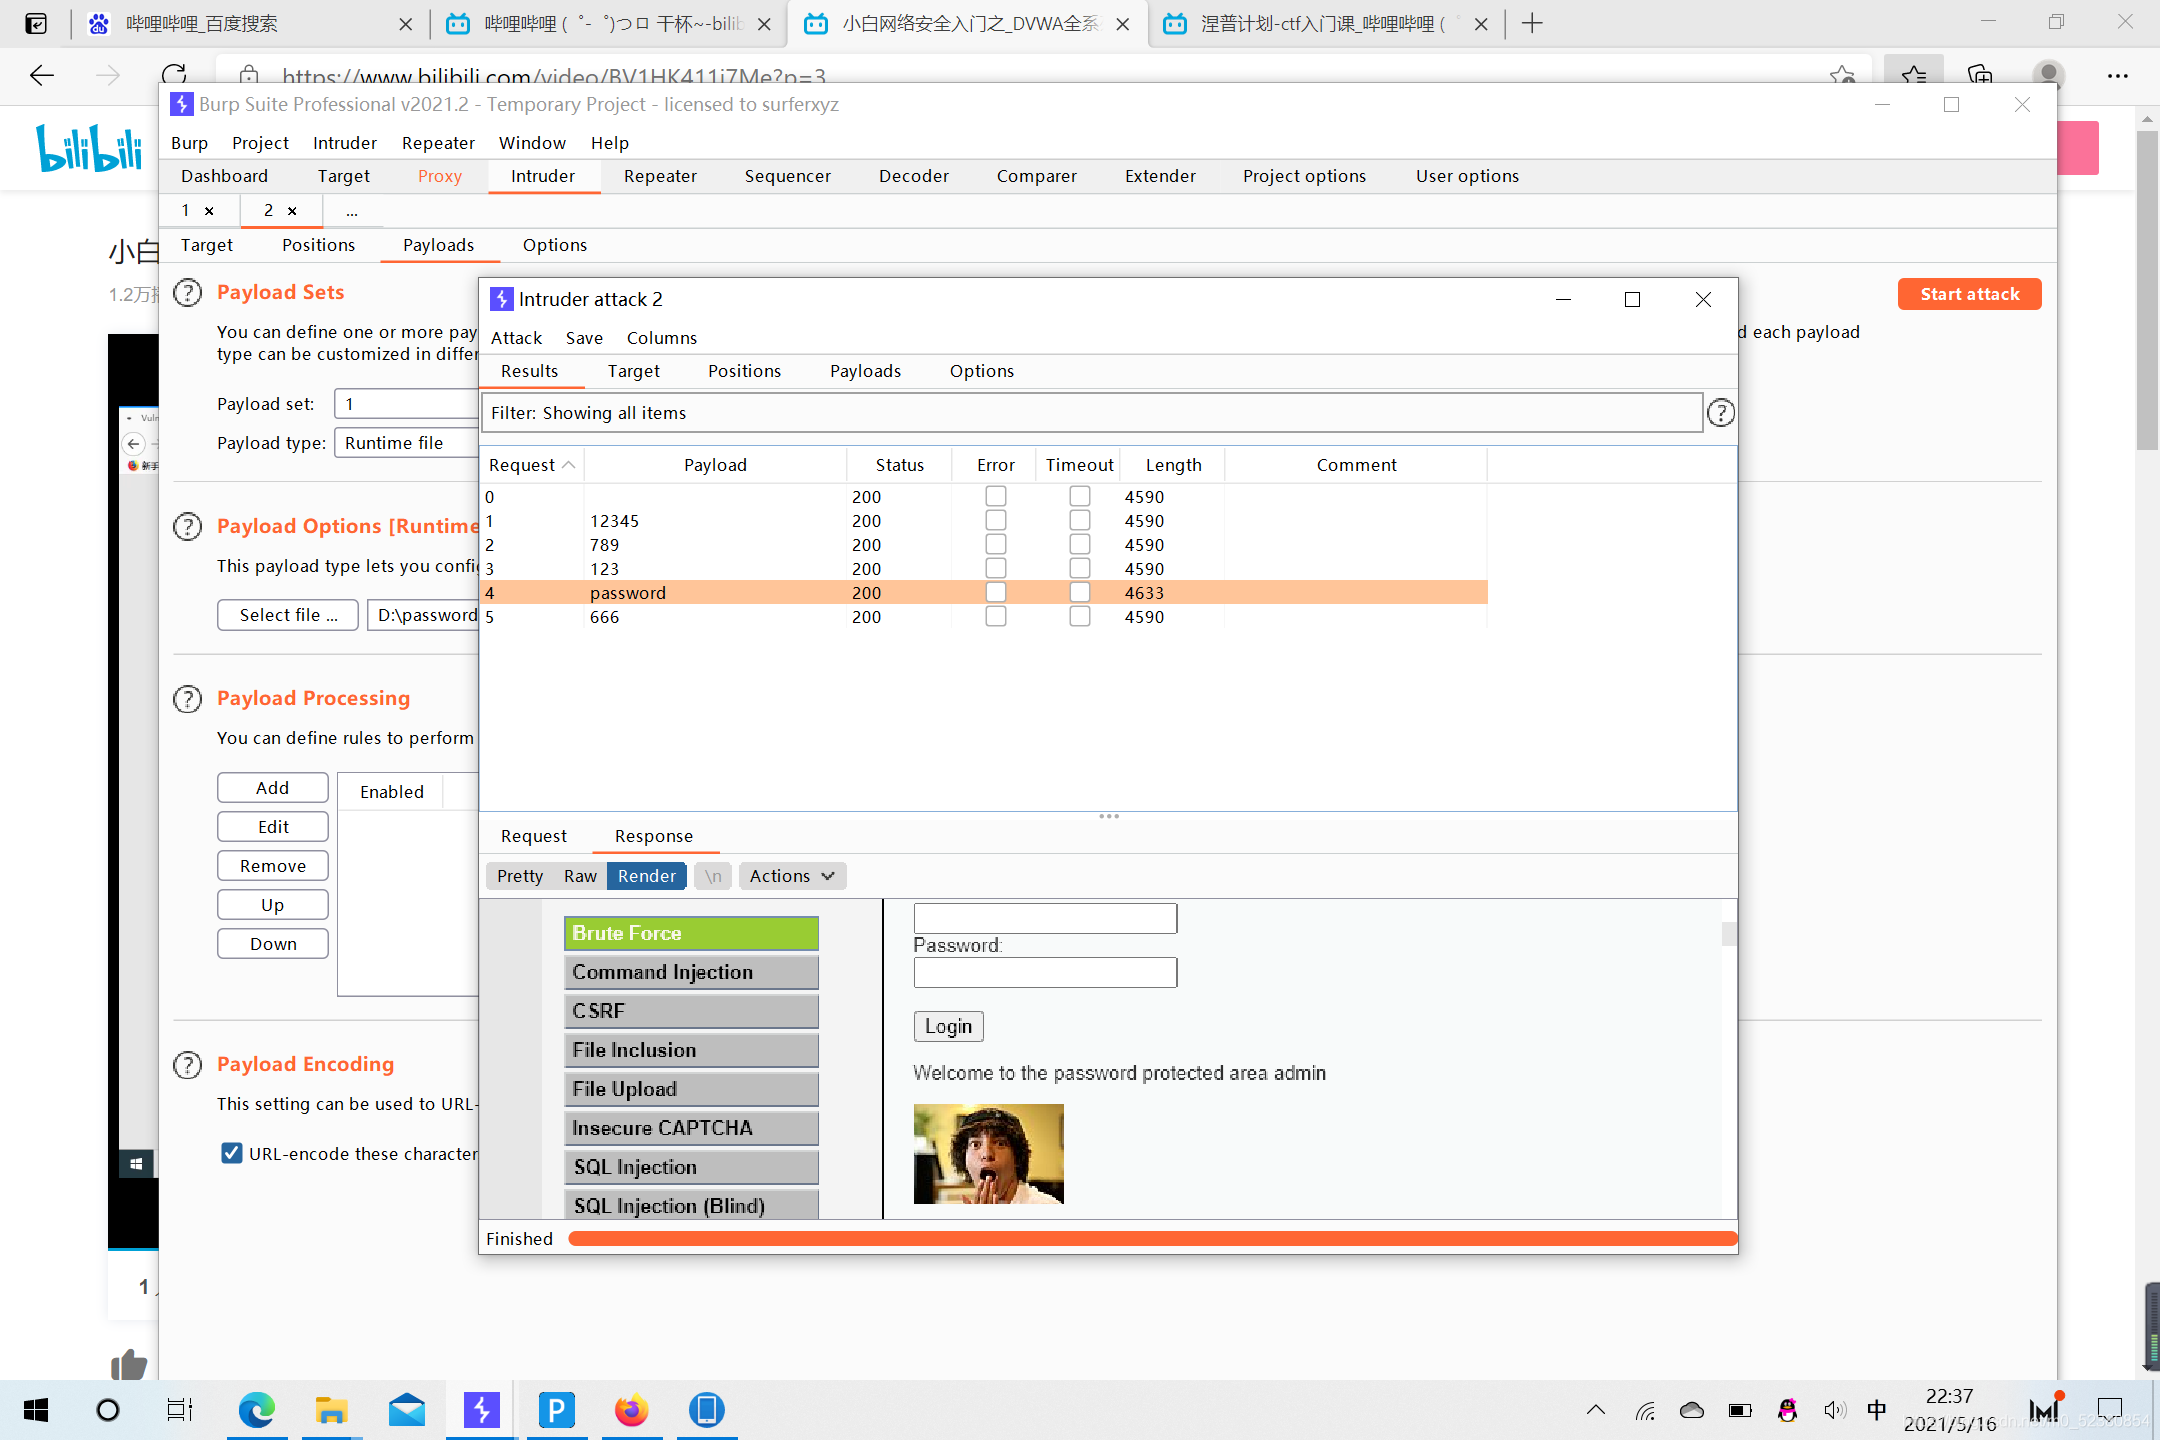This screenshot has height=1440, width=2160.
Task: Toggle the newline \n display icon
Action: (x=713, y=876)
